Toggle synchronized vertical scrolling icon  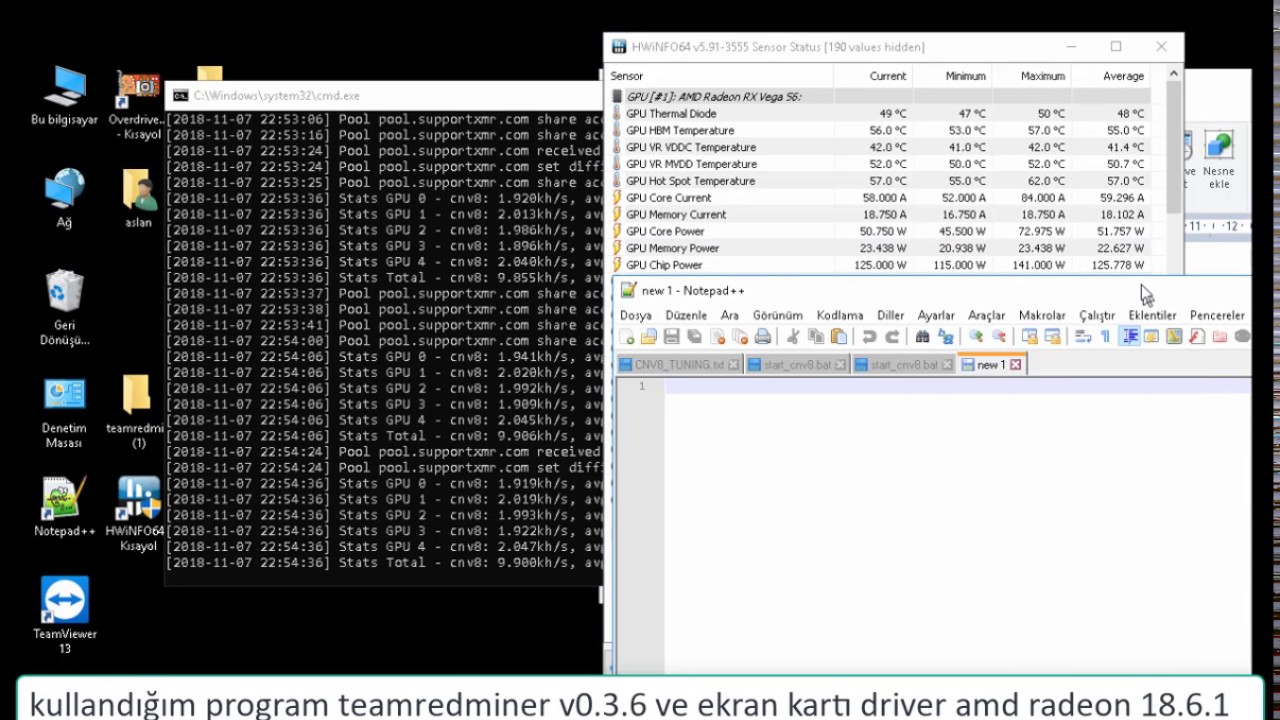tap(1029, 337)
